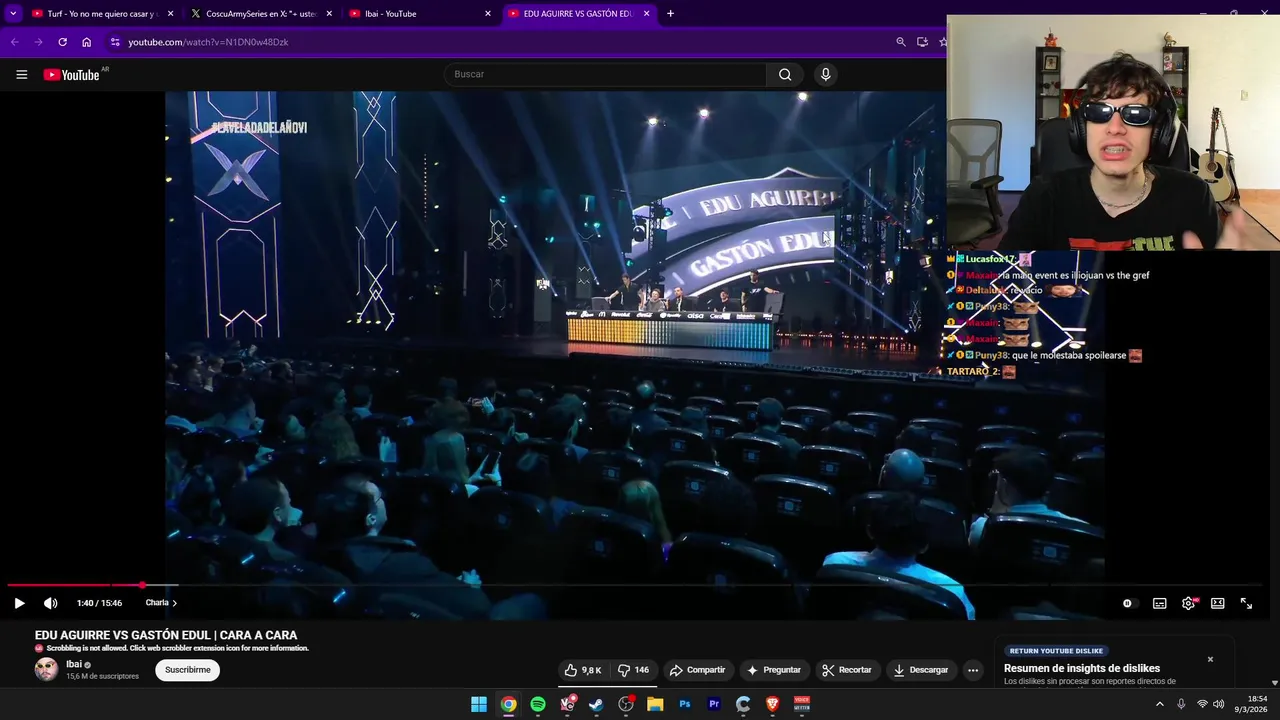
Task: Show hidden system tray icons
Action: point(1159,704)
